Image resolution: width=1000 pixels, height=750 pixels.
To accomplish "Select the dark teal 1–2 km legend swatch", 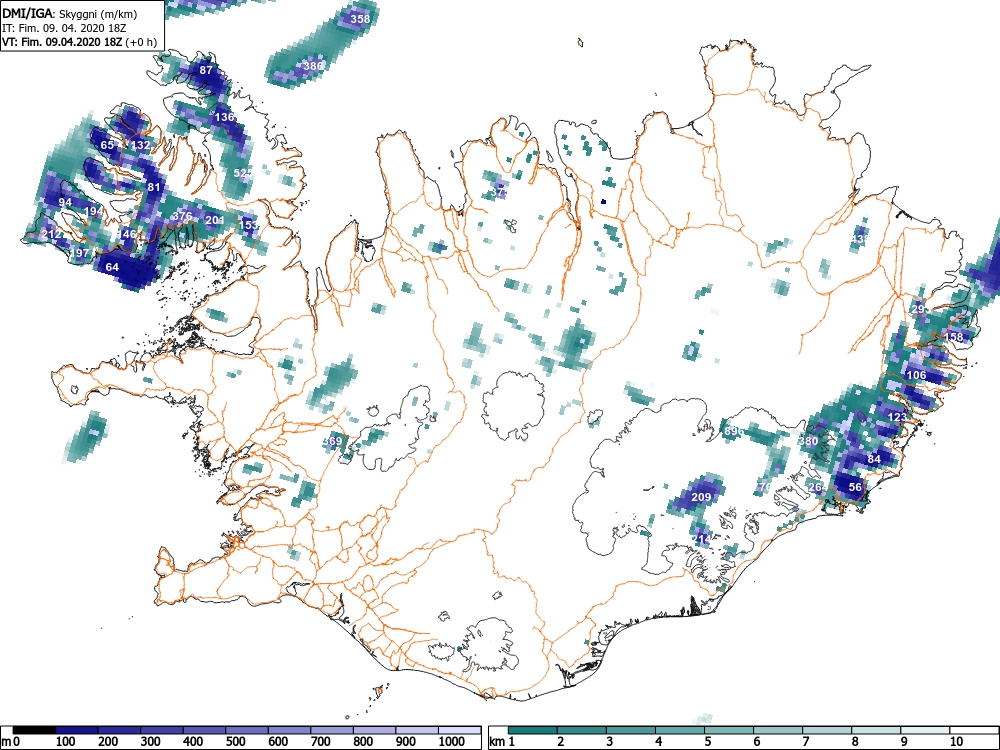I will 533,730.
